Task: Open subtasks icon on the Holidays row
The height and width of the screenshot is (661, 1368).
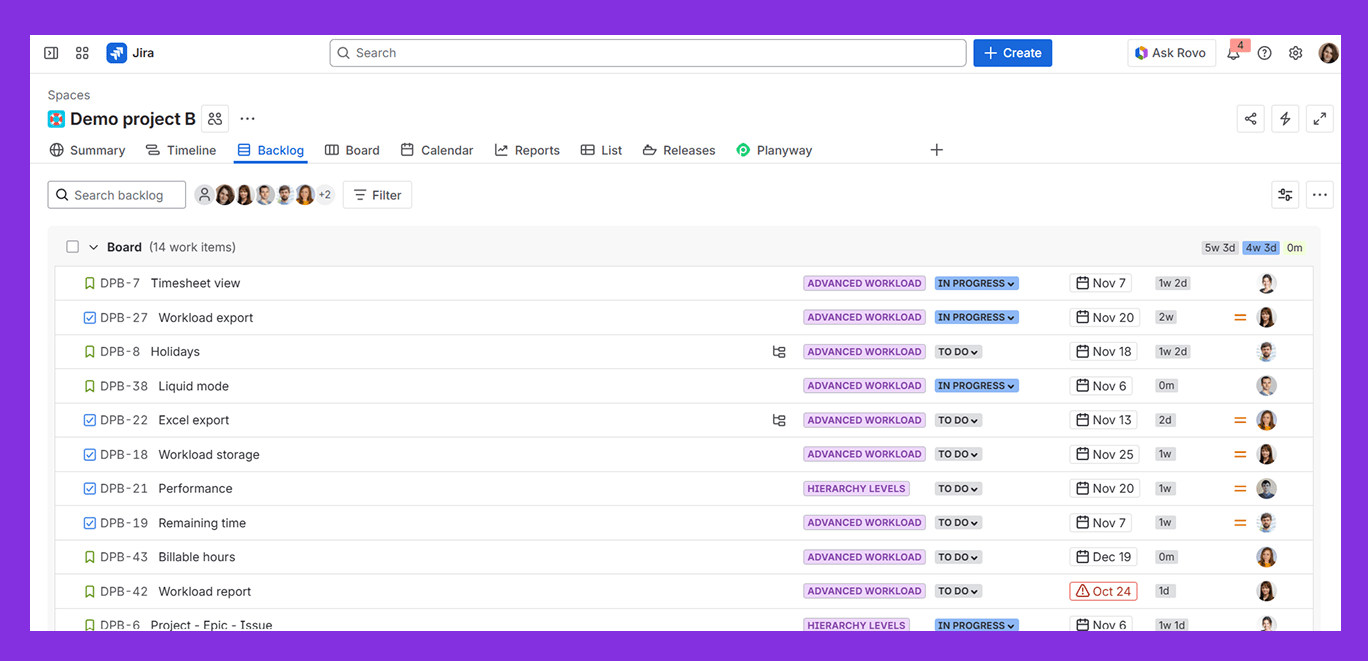Action: click(x=779, y=351)
